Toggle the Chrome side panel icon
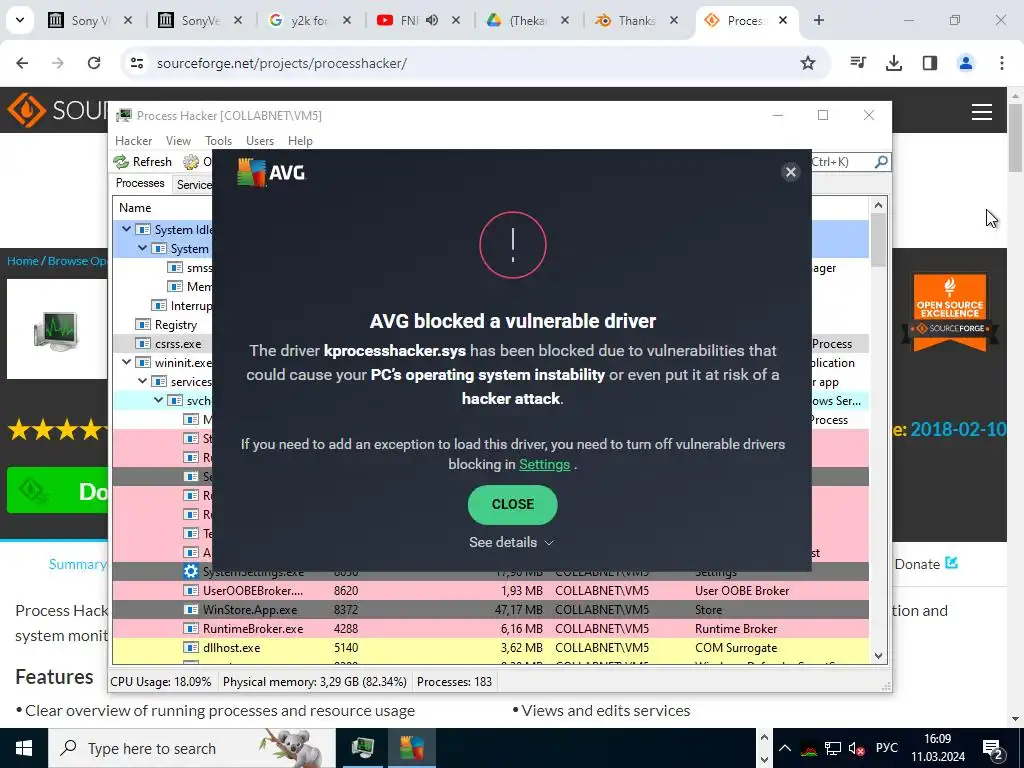The height and width of the screenshot is (768, 1024). (929, 63)
